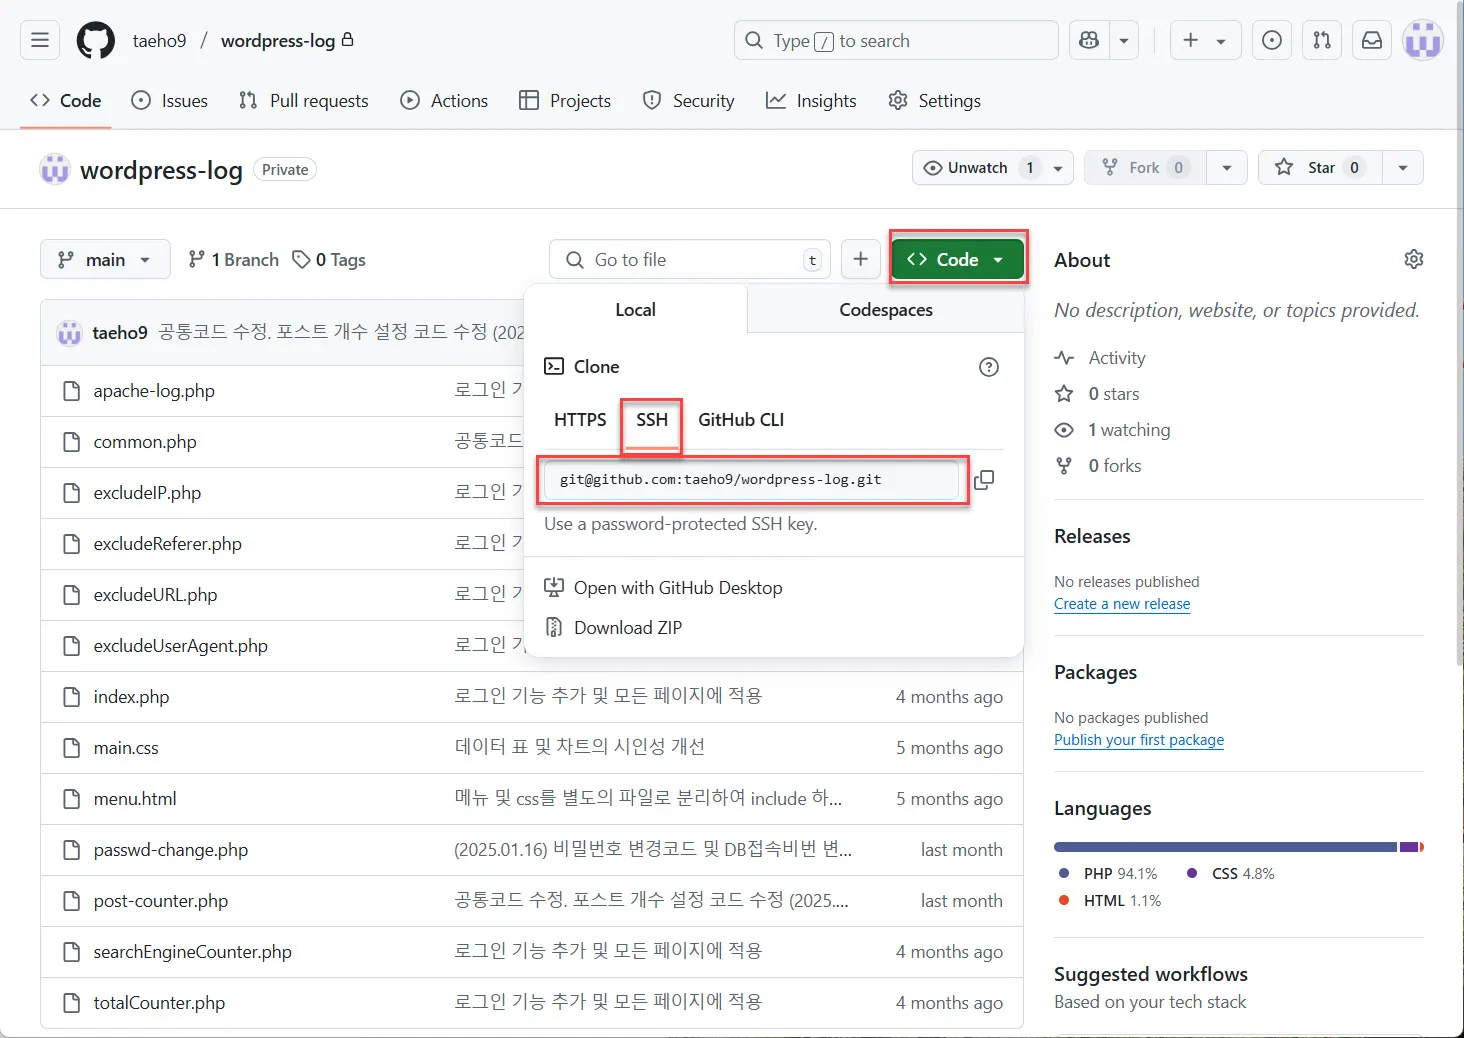Switch to the Codespaces tab

(x=885, y=309)
